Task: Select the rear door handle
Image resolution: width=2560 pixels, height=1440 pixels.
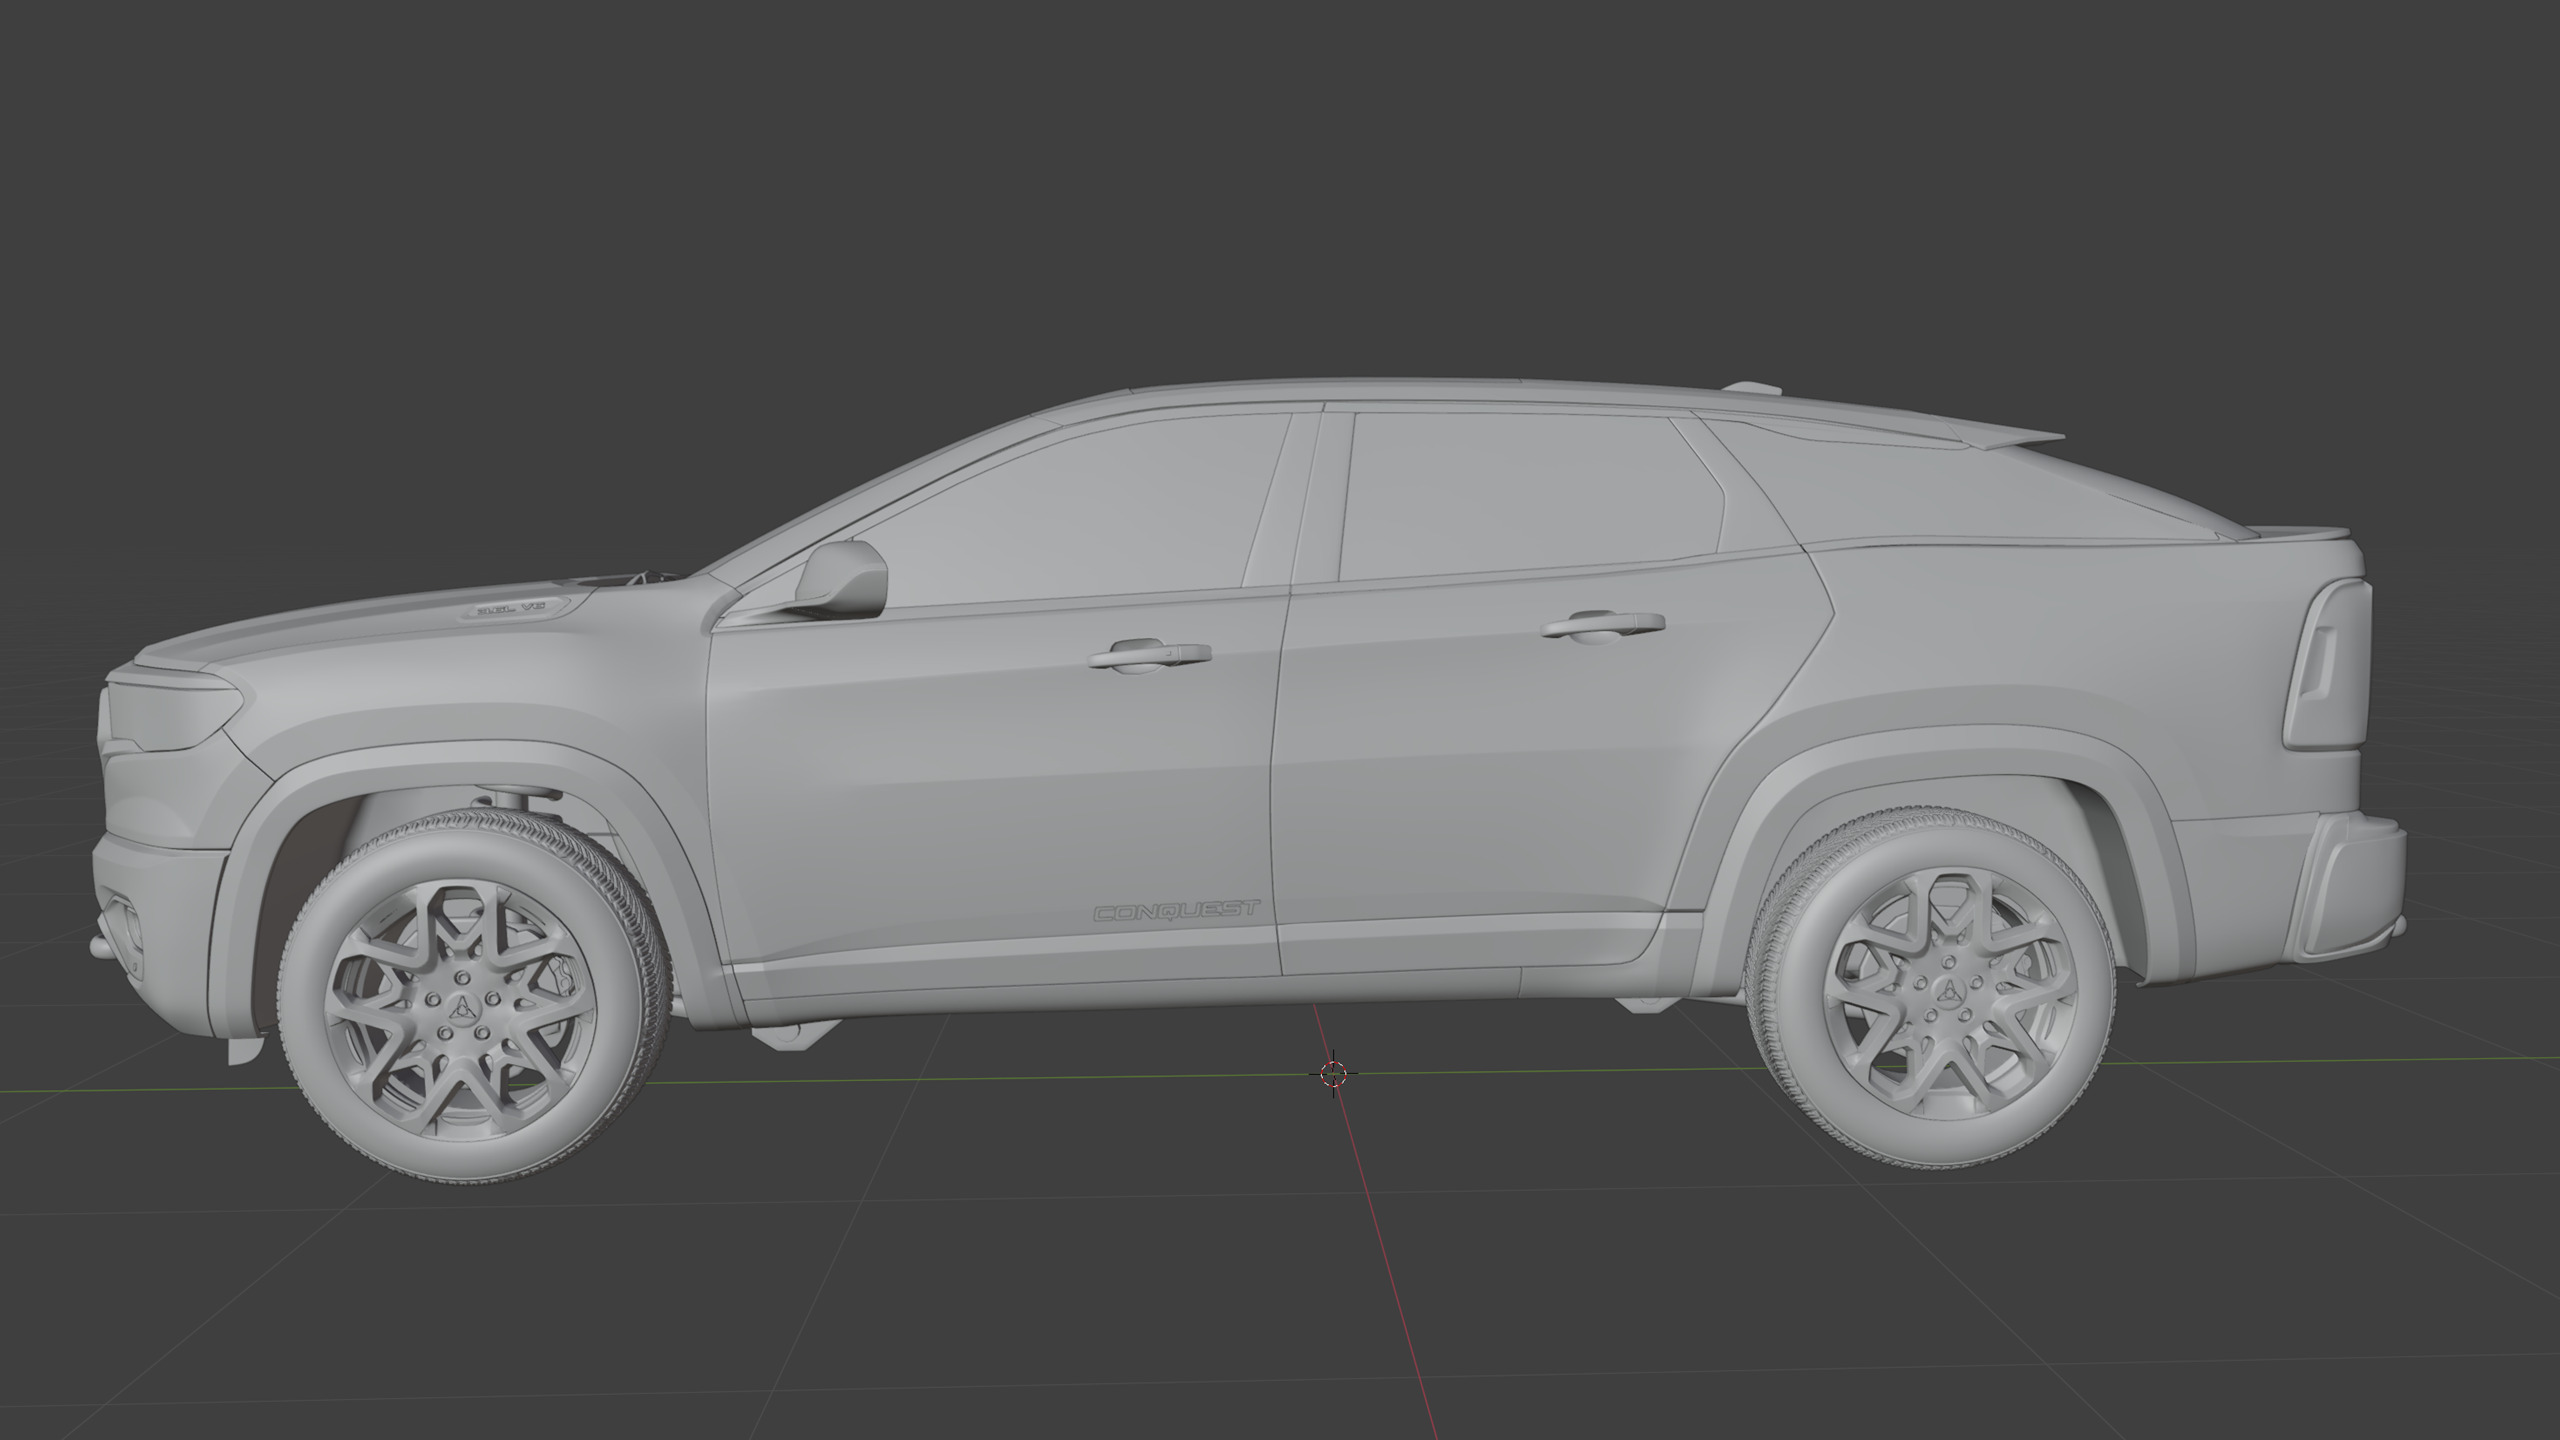Action: click(1603, 625)
